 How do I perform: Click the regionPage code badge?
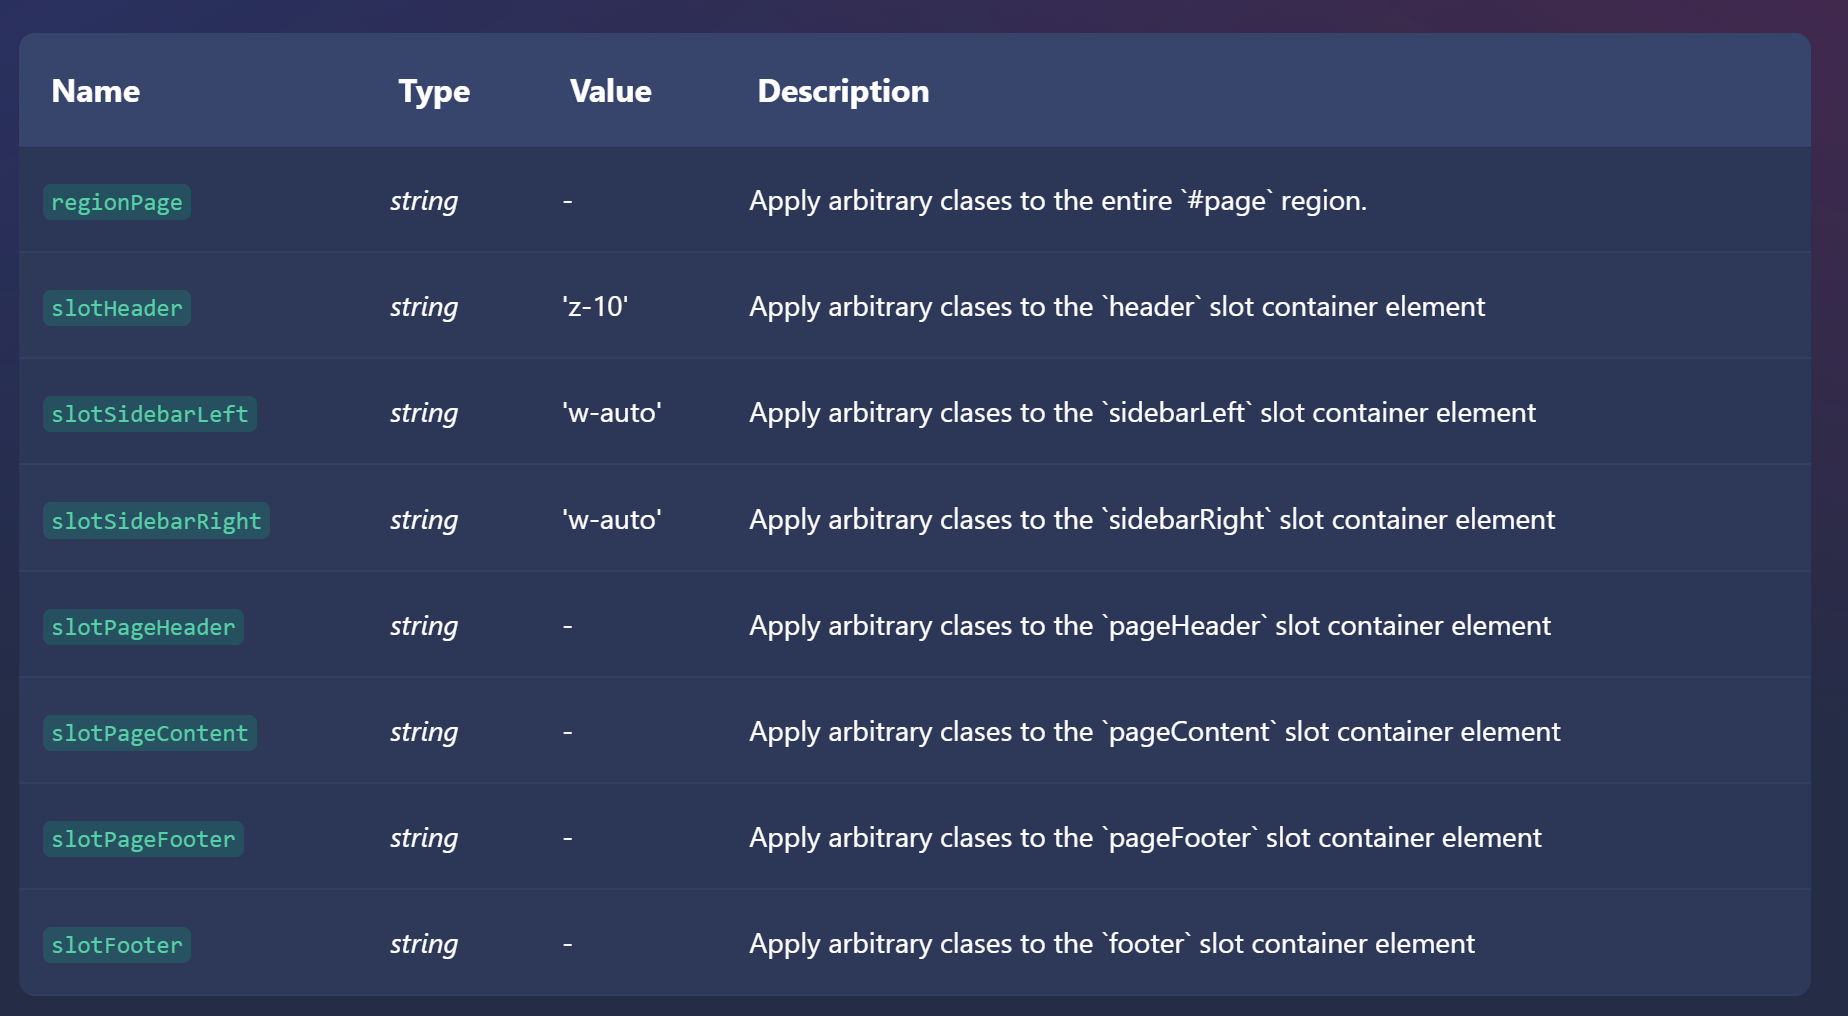pyautogui.click(x=117, y=202)
